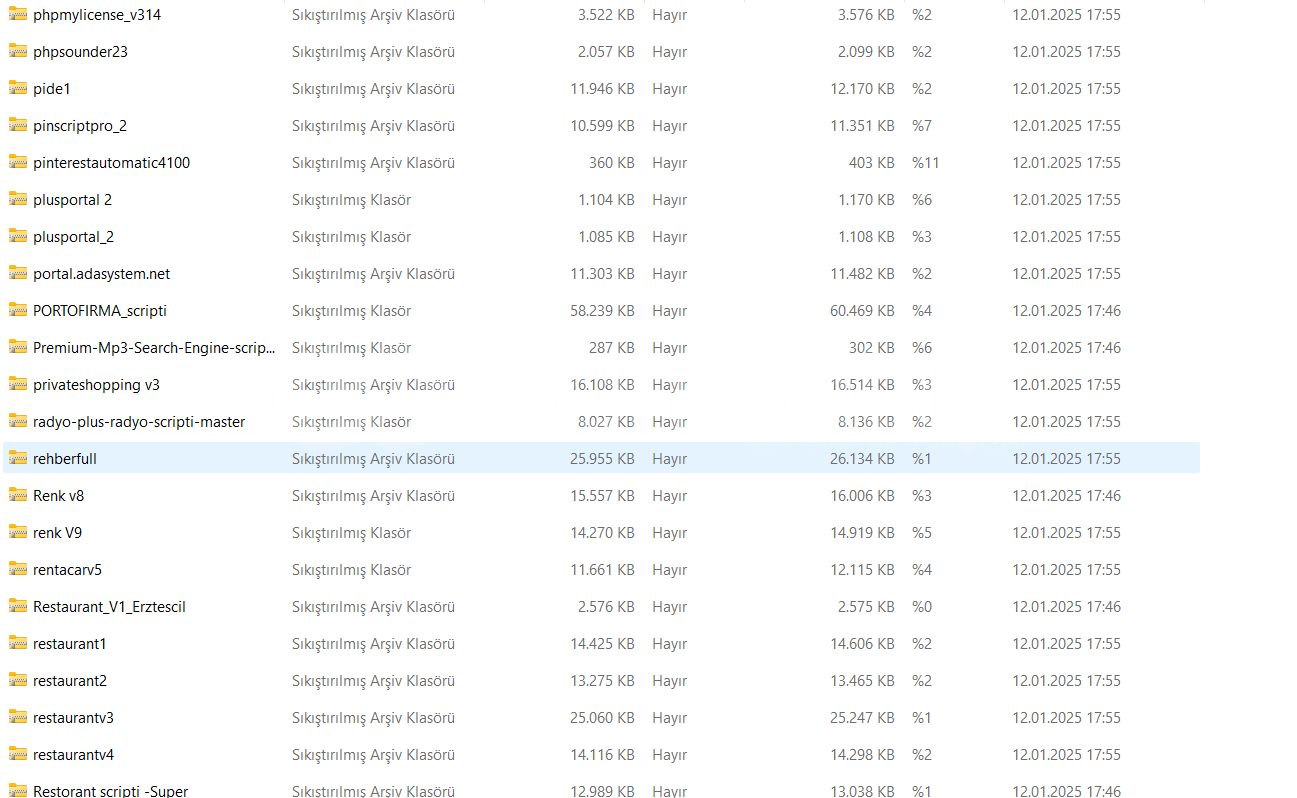Select the file name "plusportal_2"
The width and height of the screenshot is (1297, 798).
[x=73, y=237]
